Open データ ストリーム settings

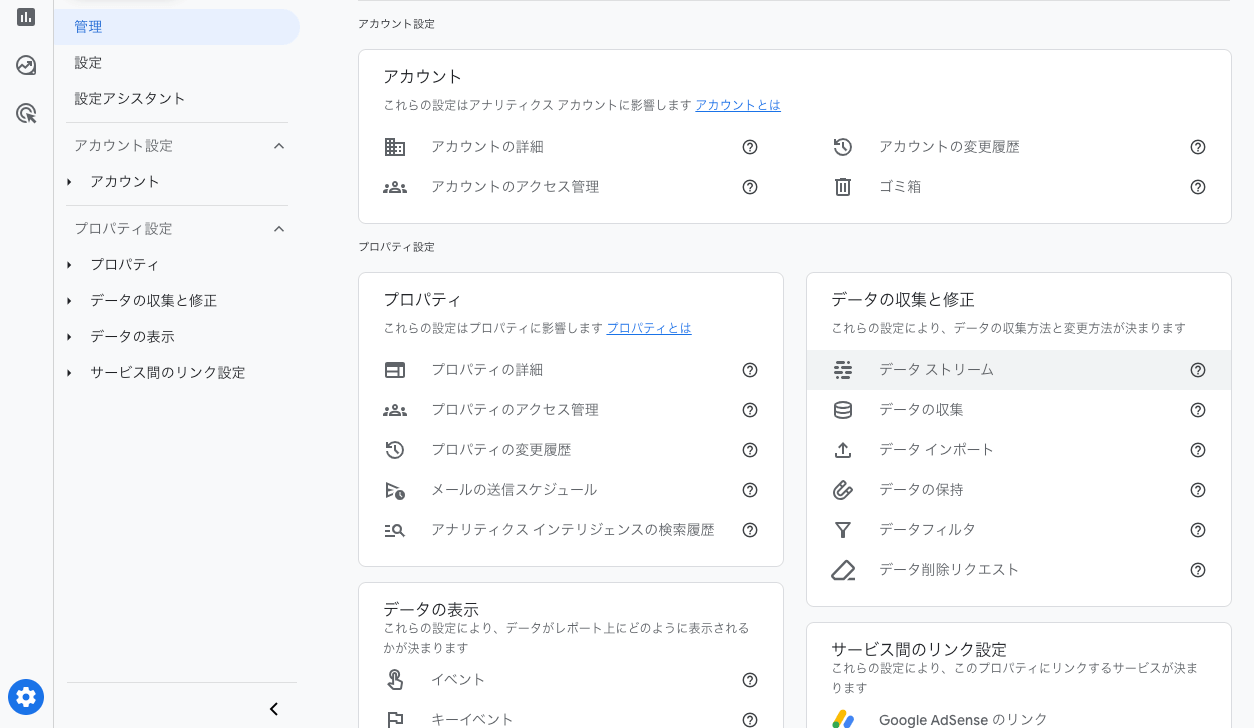point(1019,370)
